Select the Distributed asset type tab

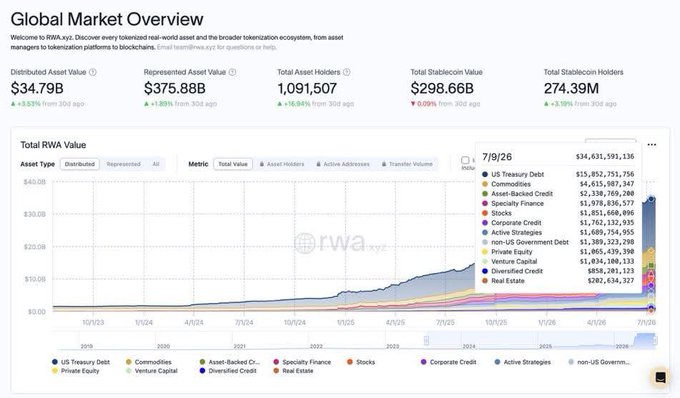pos(80,164)
